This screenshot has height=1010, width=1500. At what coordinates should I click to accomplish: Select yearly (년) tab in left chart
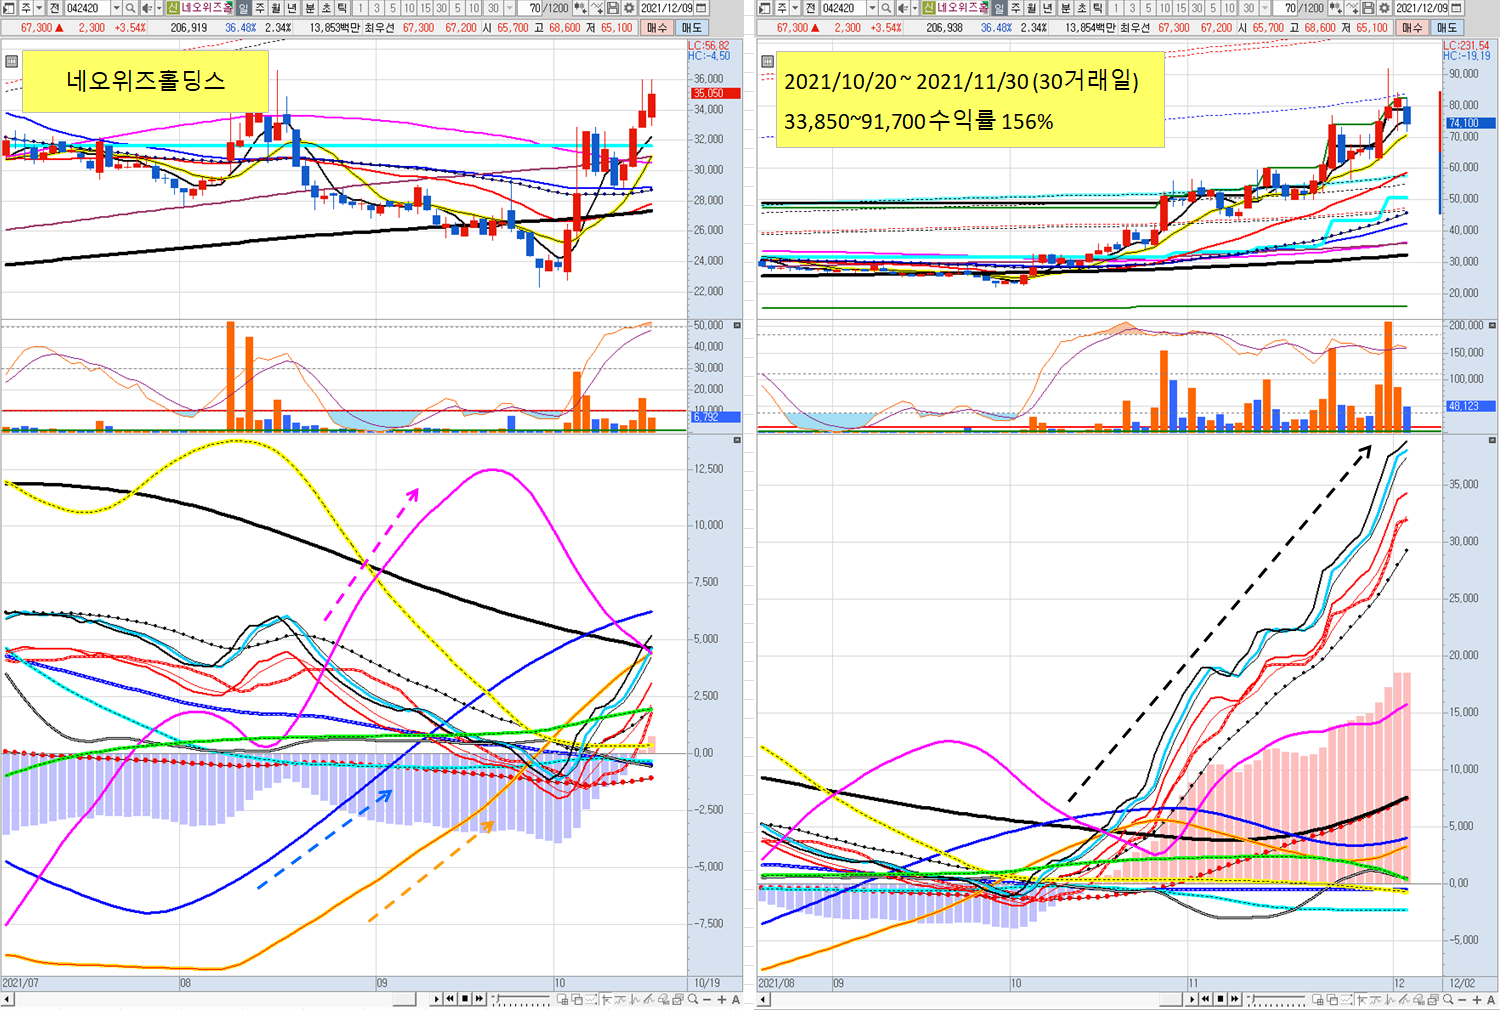pyautogui.click(x=292, y=8)
